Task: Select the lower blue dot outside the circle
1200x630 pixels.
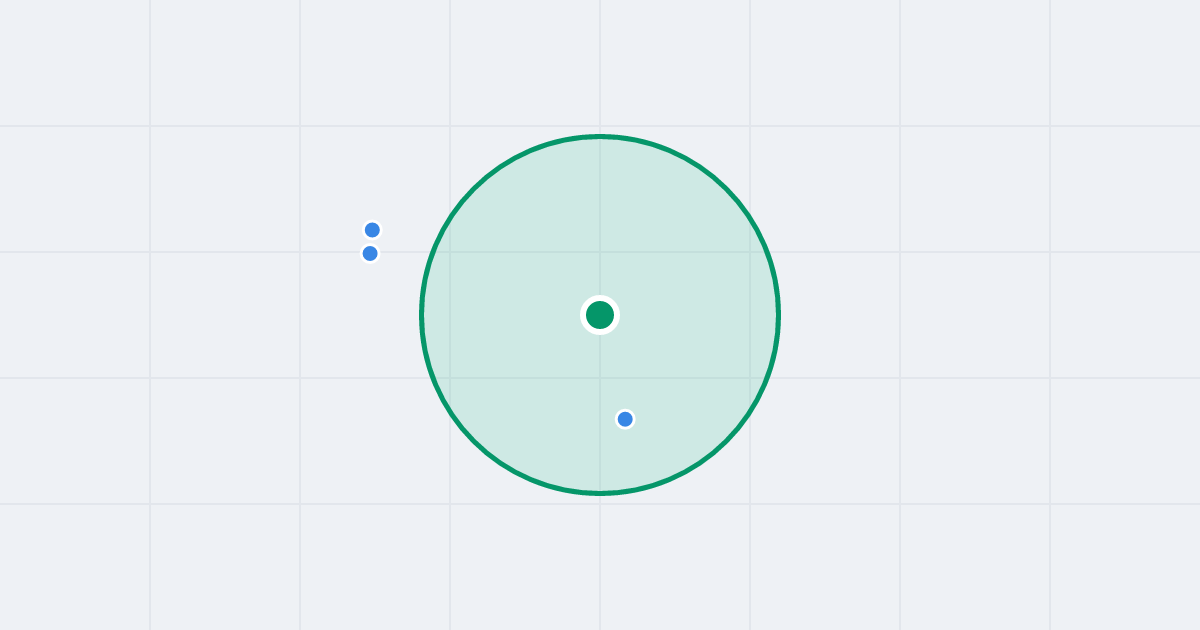Action: (x=370, y=253)
